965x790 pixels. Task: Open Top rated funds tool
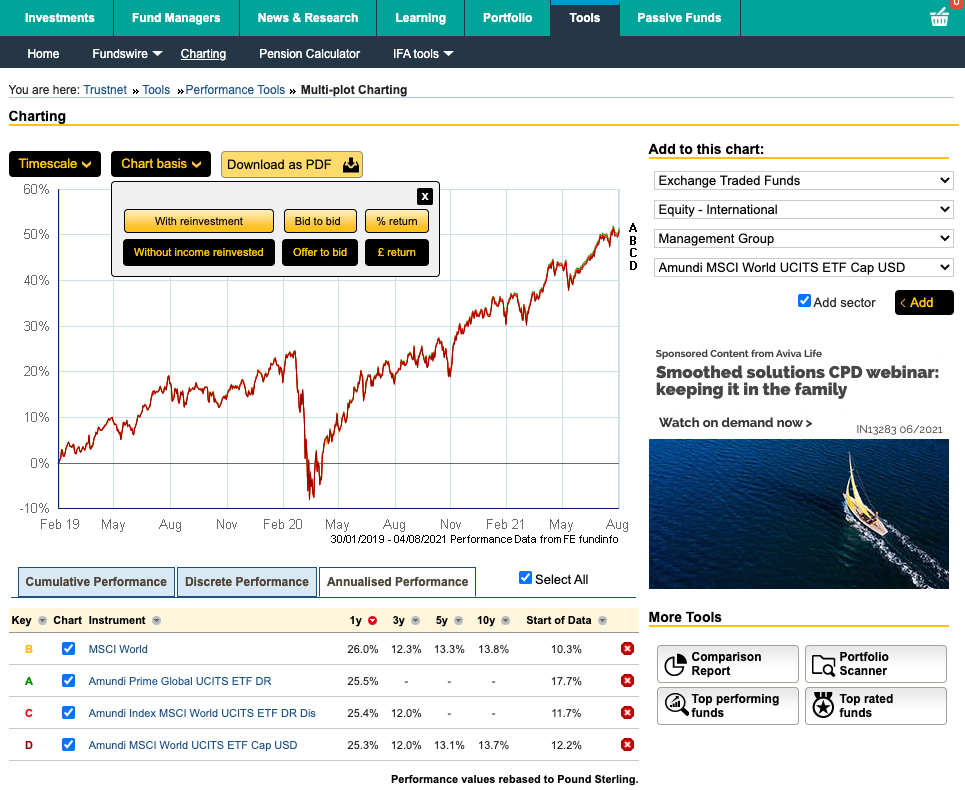(875, 706)
